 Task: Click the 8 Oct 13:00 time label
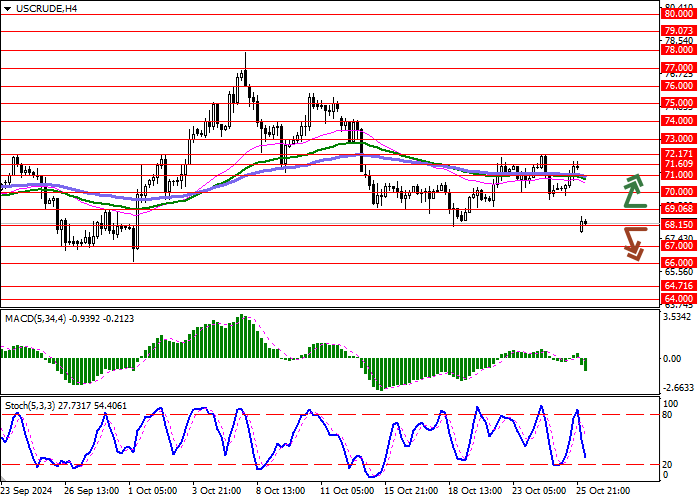click(x=281, y=491)
